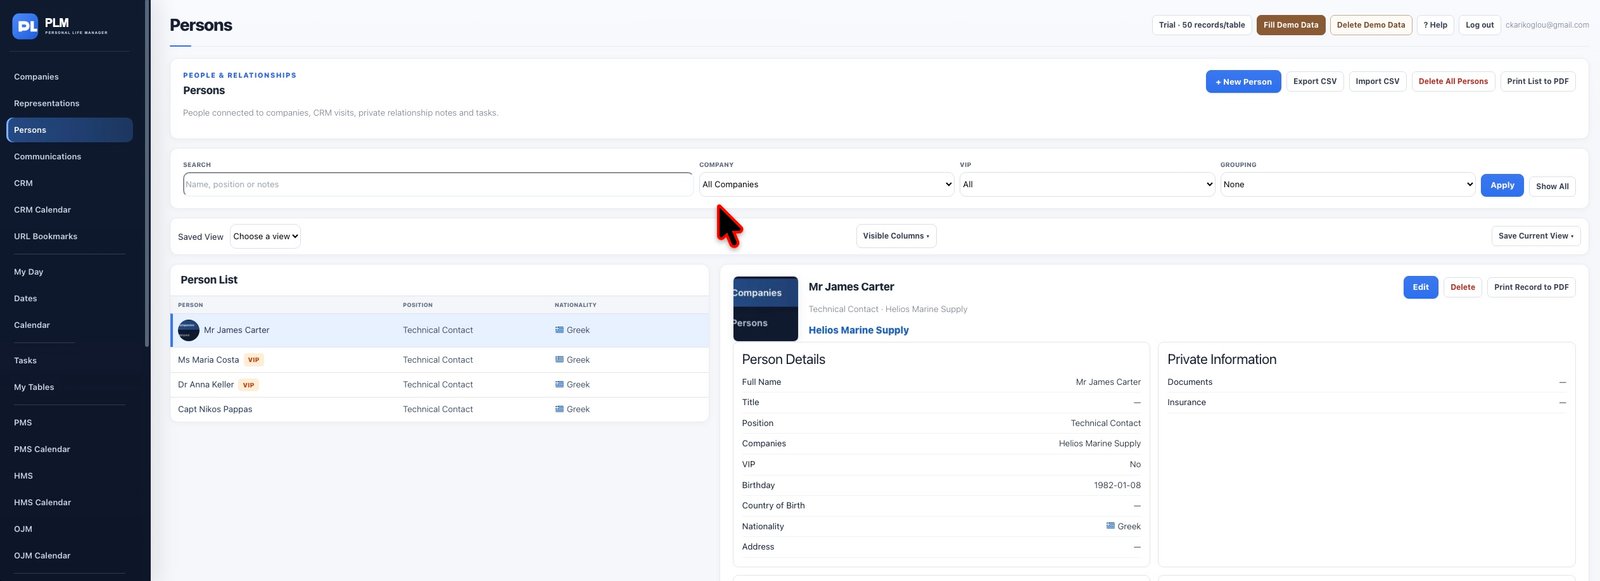Click the Fill Demo Data button

1291,25
